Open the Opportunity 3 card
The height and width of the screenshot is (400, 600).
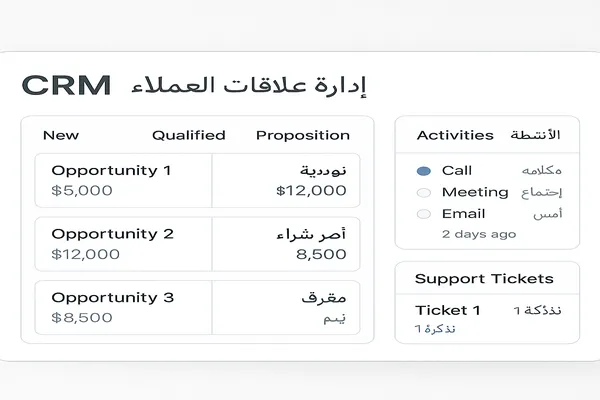pos(123,307)
